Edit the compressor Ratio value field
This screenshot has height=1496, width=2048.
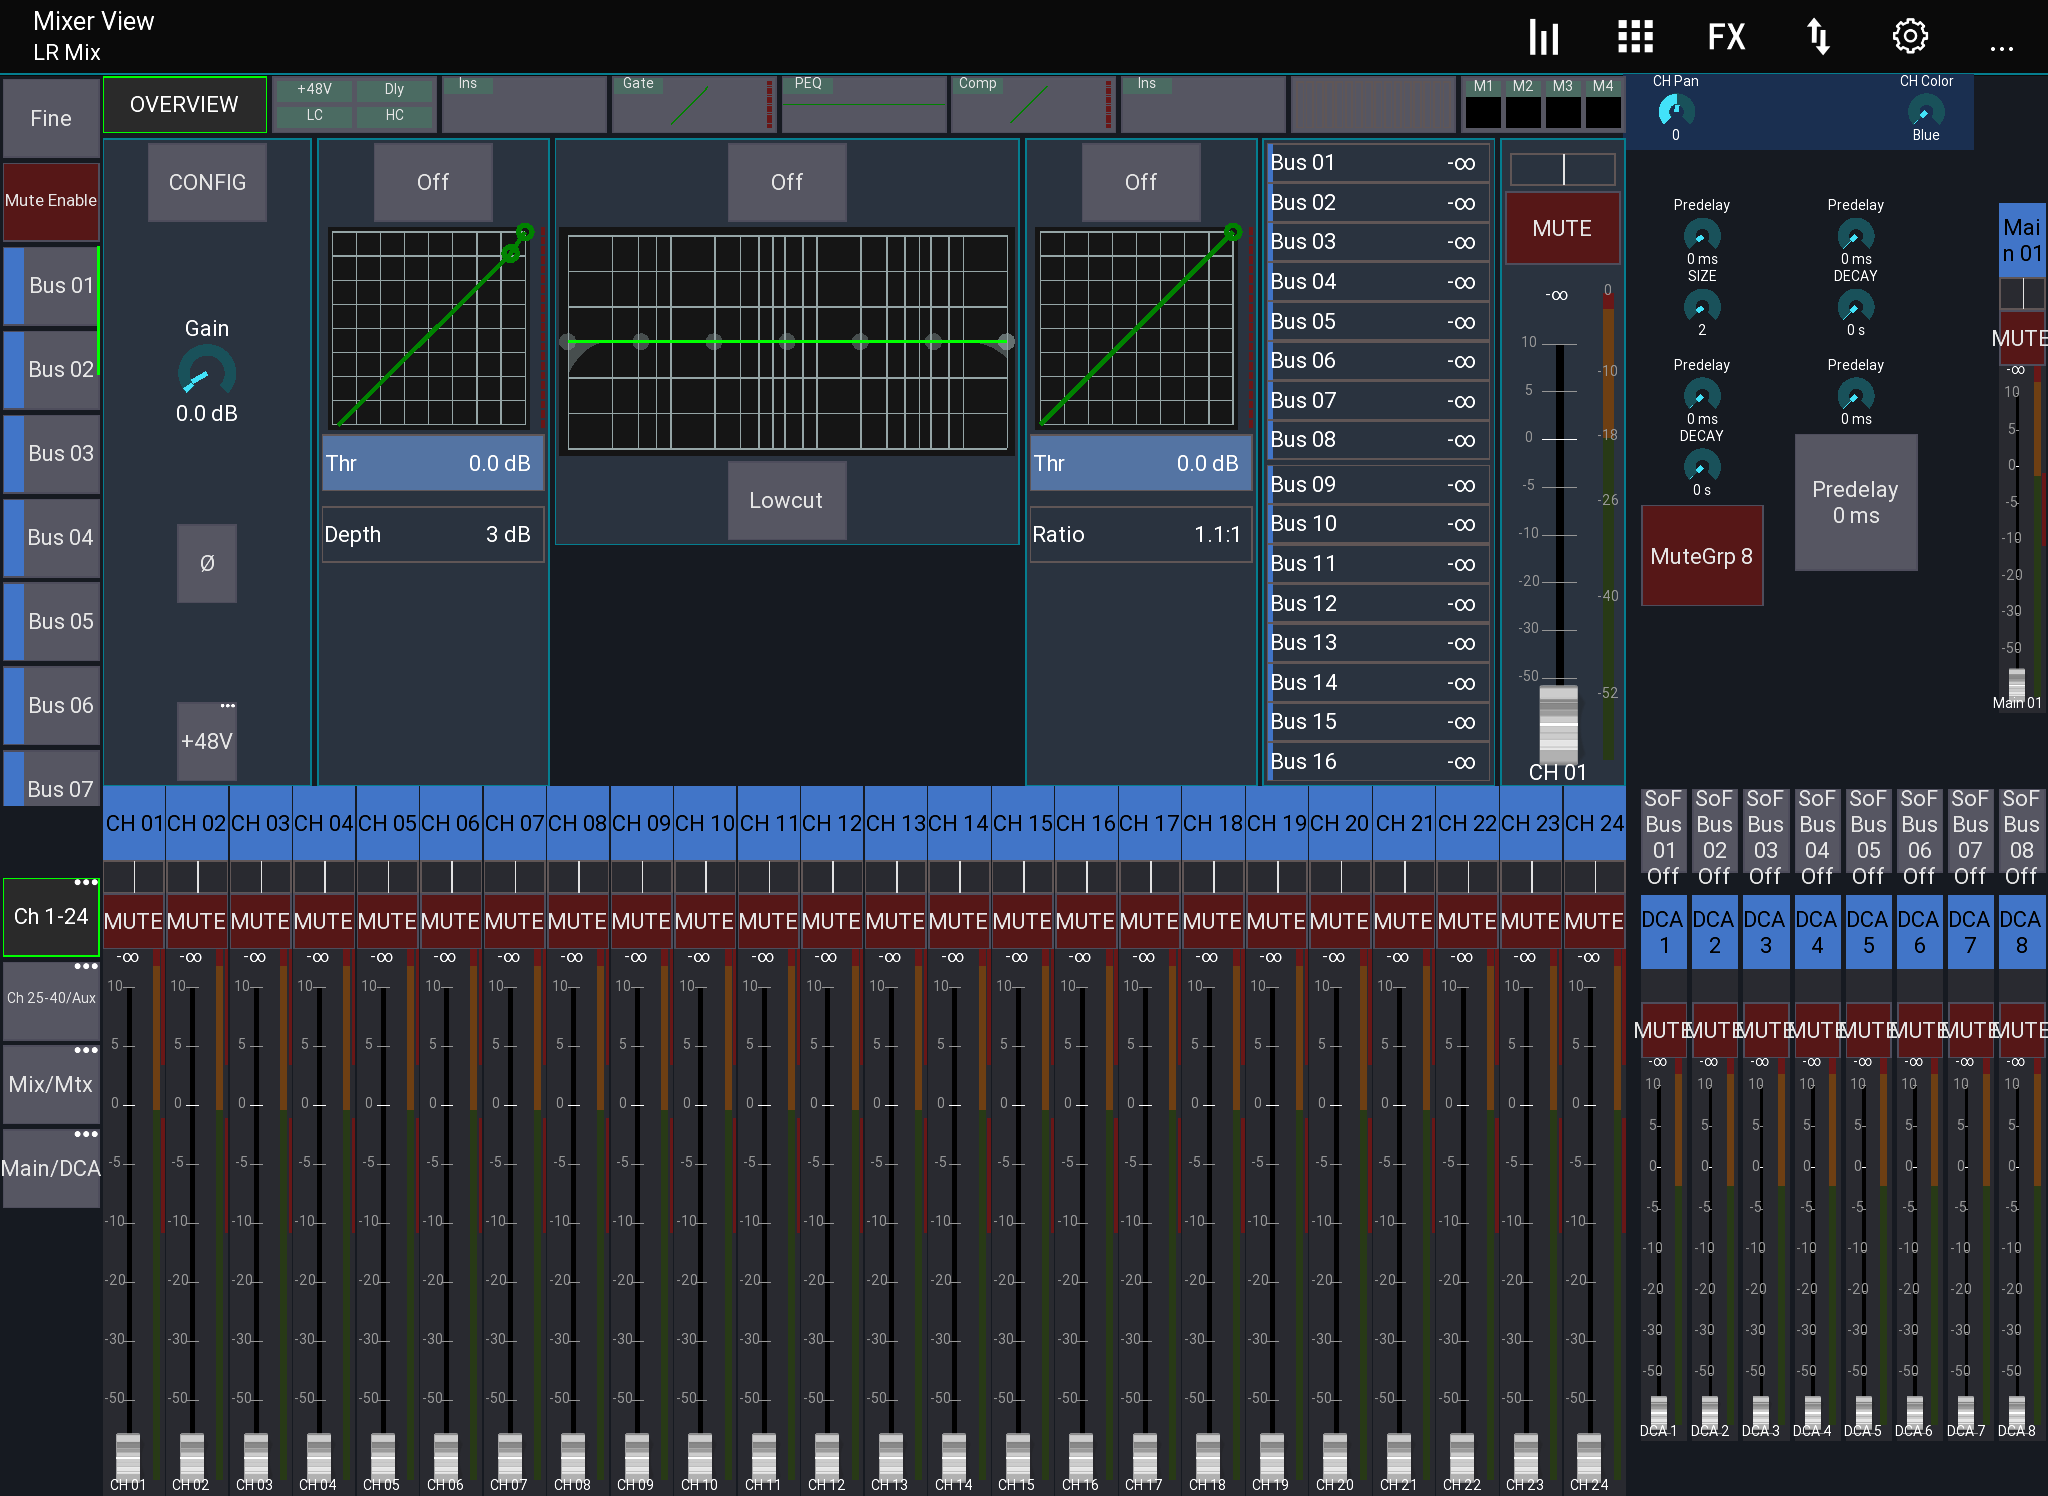click(1140, 534)
